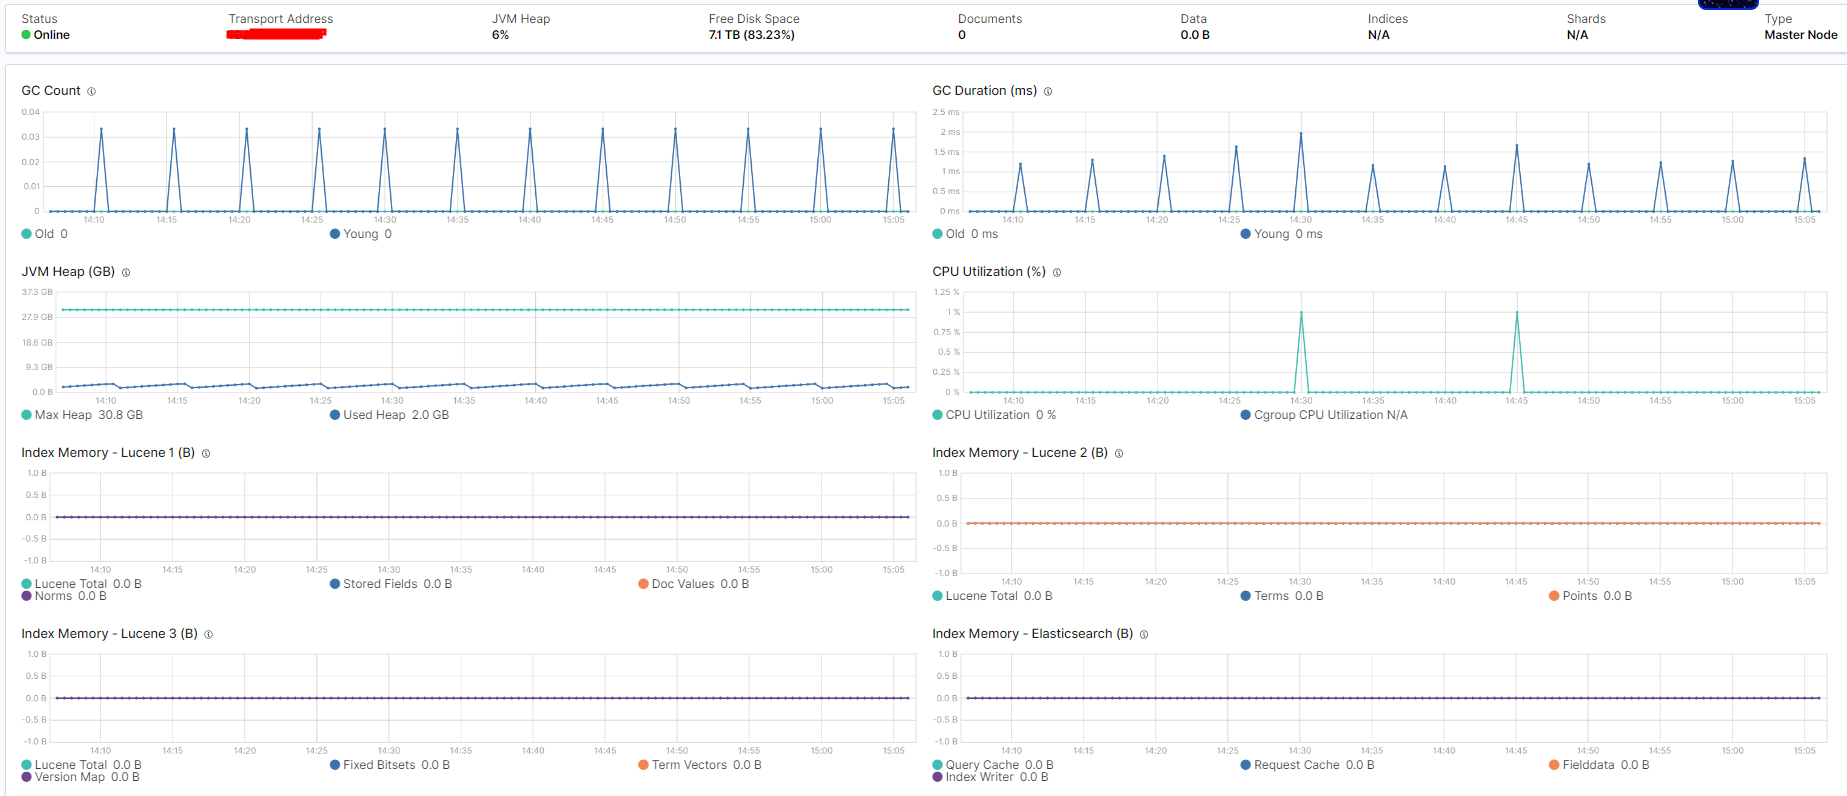This screenshot has height=796, width=1847.
Task: Toggle the Fielddata legend entry
Action: [1599, 765]
